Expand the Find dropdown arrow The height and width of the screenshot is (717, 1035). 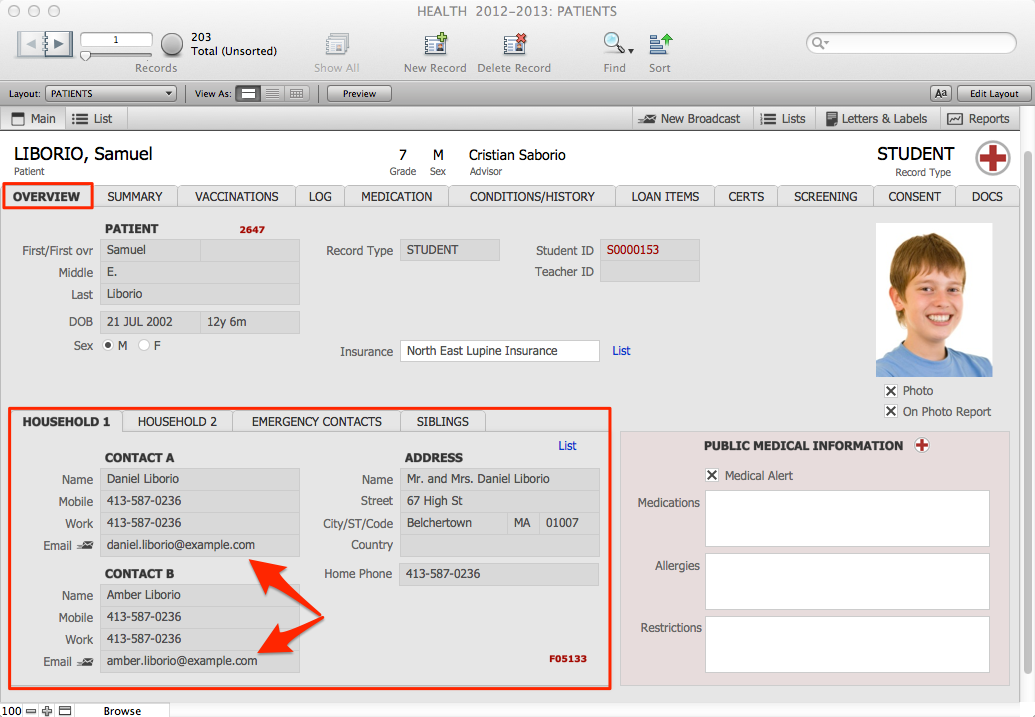[631, 50]
